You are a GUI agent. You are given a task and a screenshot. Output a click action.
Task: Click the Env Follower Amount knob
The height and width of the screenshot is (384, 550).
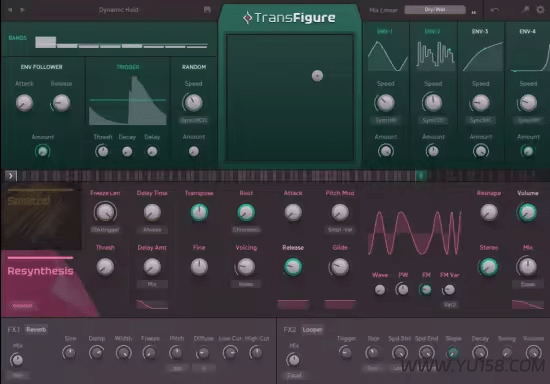pos(42,151)
